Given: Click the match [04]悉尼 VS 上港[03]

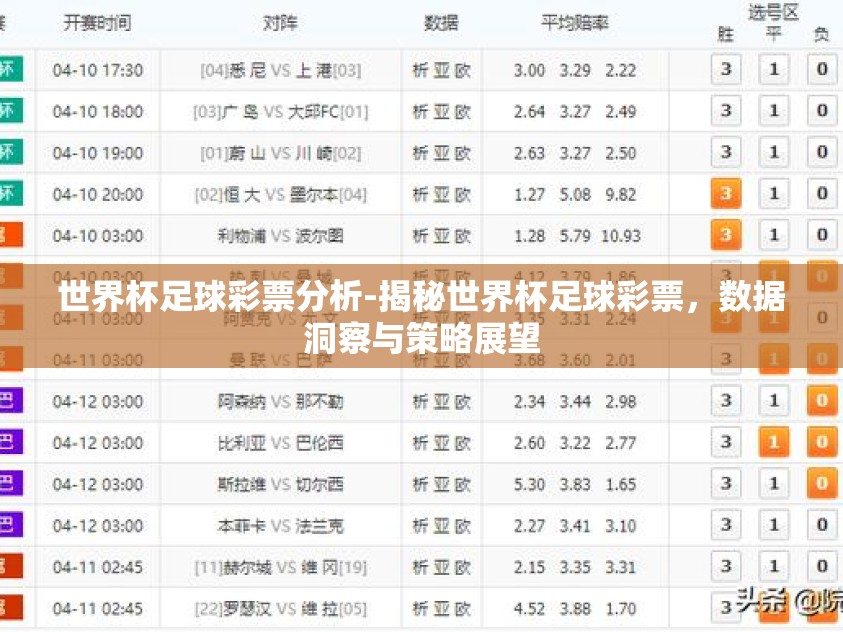Looking at the screenshot, I should 281,70.
